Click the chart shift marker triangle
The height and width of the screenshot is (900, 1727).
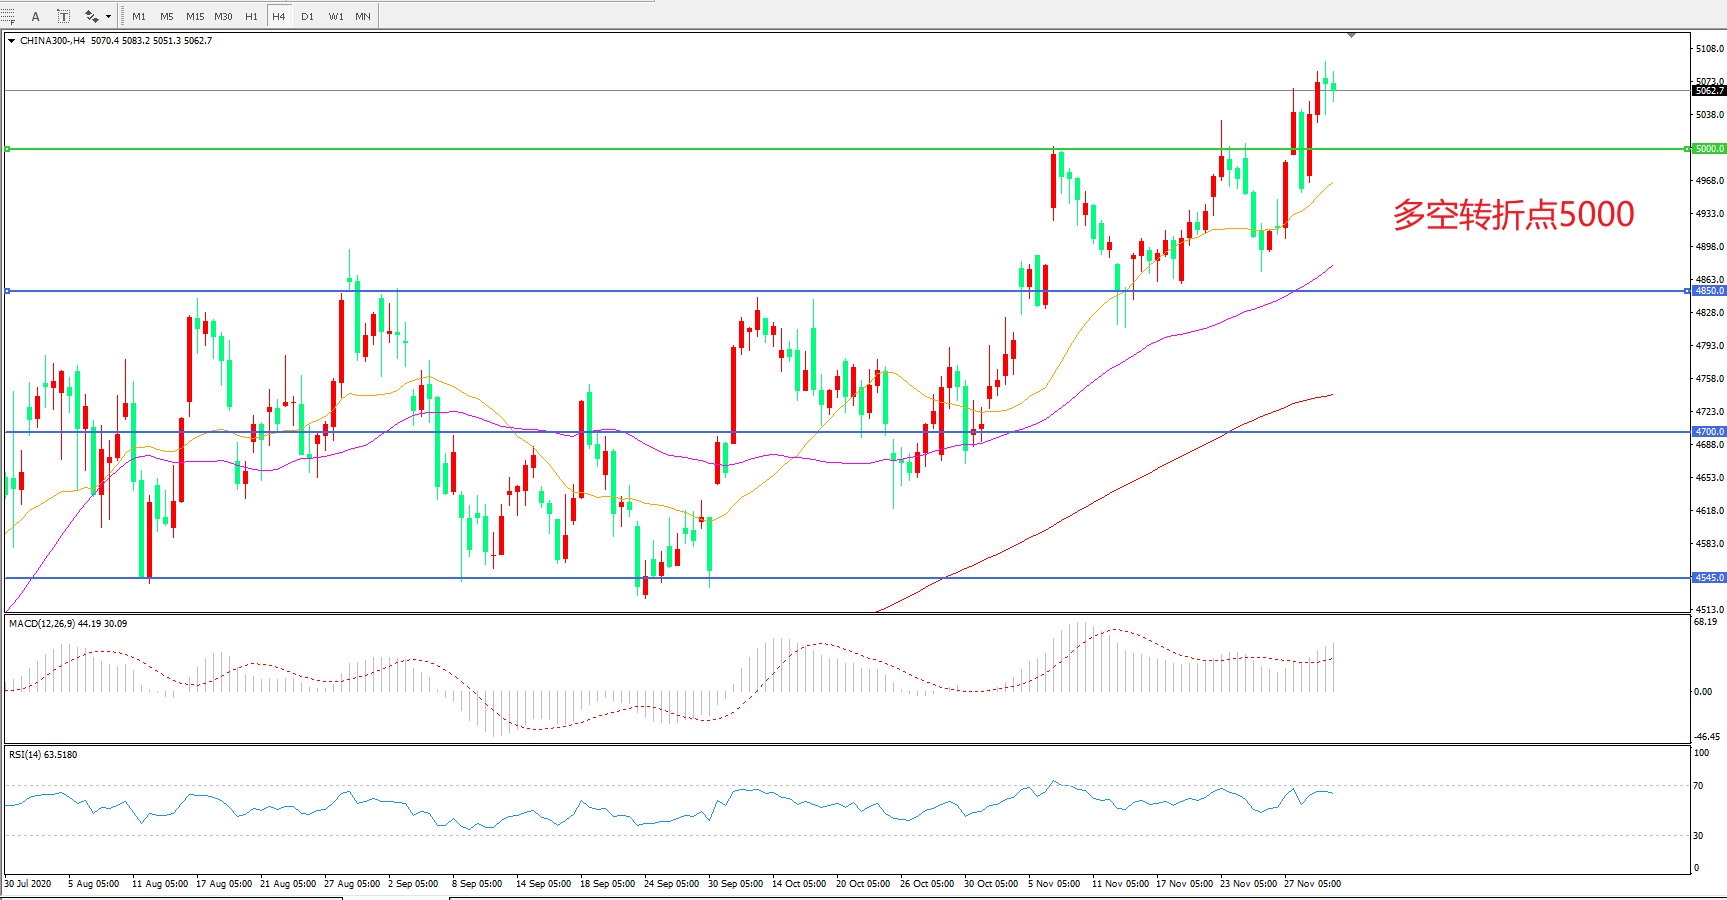(1351, 35)
